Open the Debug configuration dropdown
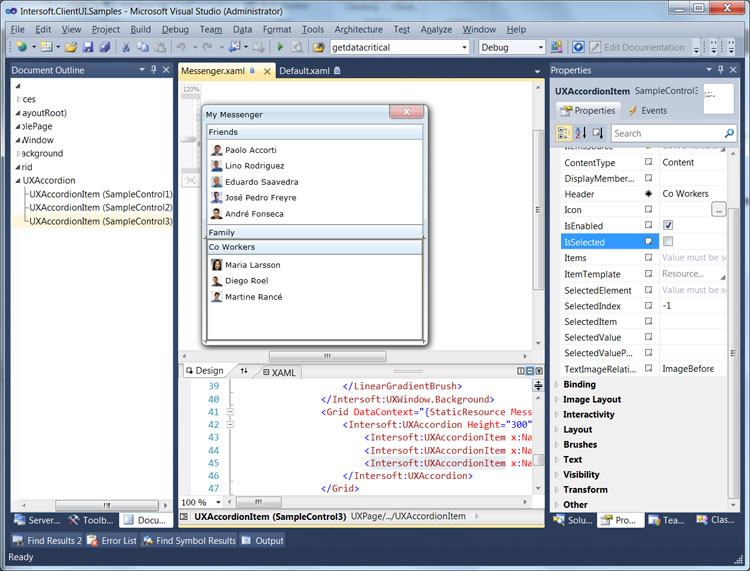Image resolution: width=750 pixels, height=571 pixels. [x=540, y=47]
